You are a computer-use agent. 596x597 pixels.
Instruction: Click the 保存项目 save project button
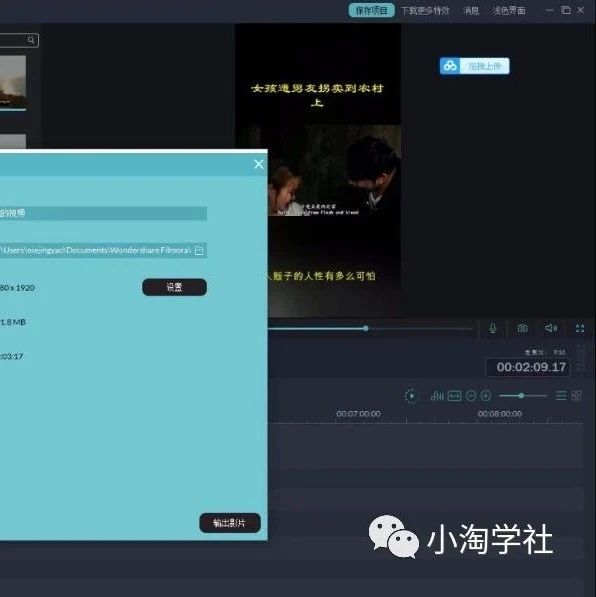(x=371, y=10)
